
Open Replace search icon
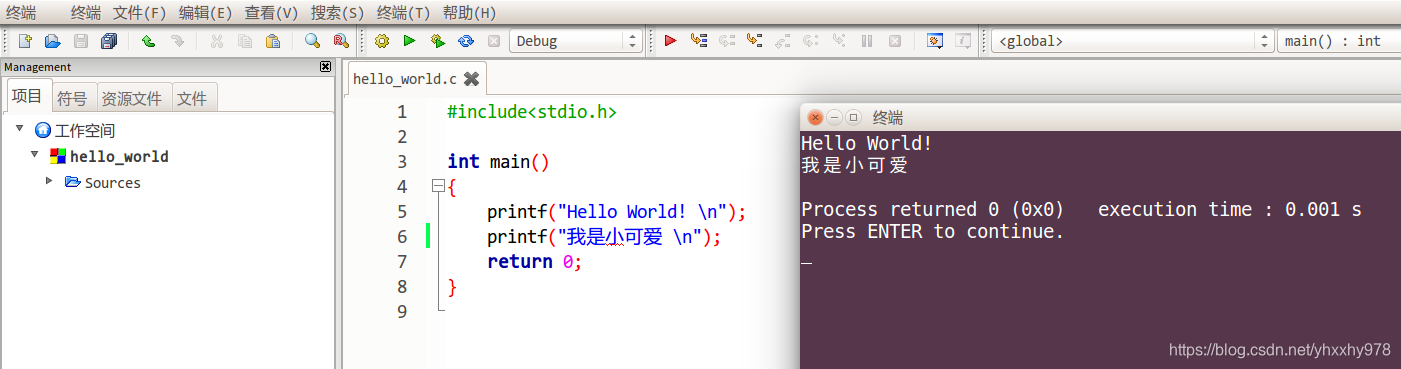pos(340,41)
